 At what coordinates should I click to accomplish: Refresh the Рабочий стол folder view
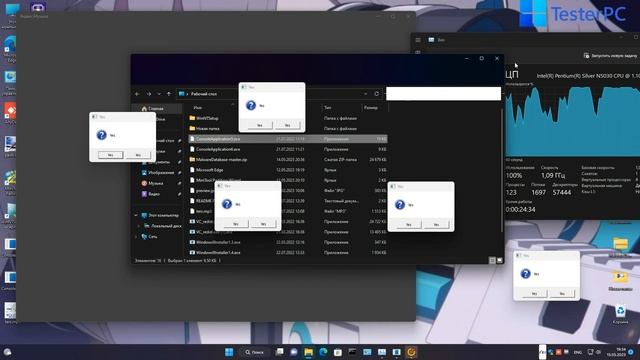pos(376,94)
